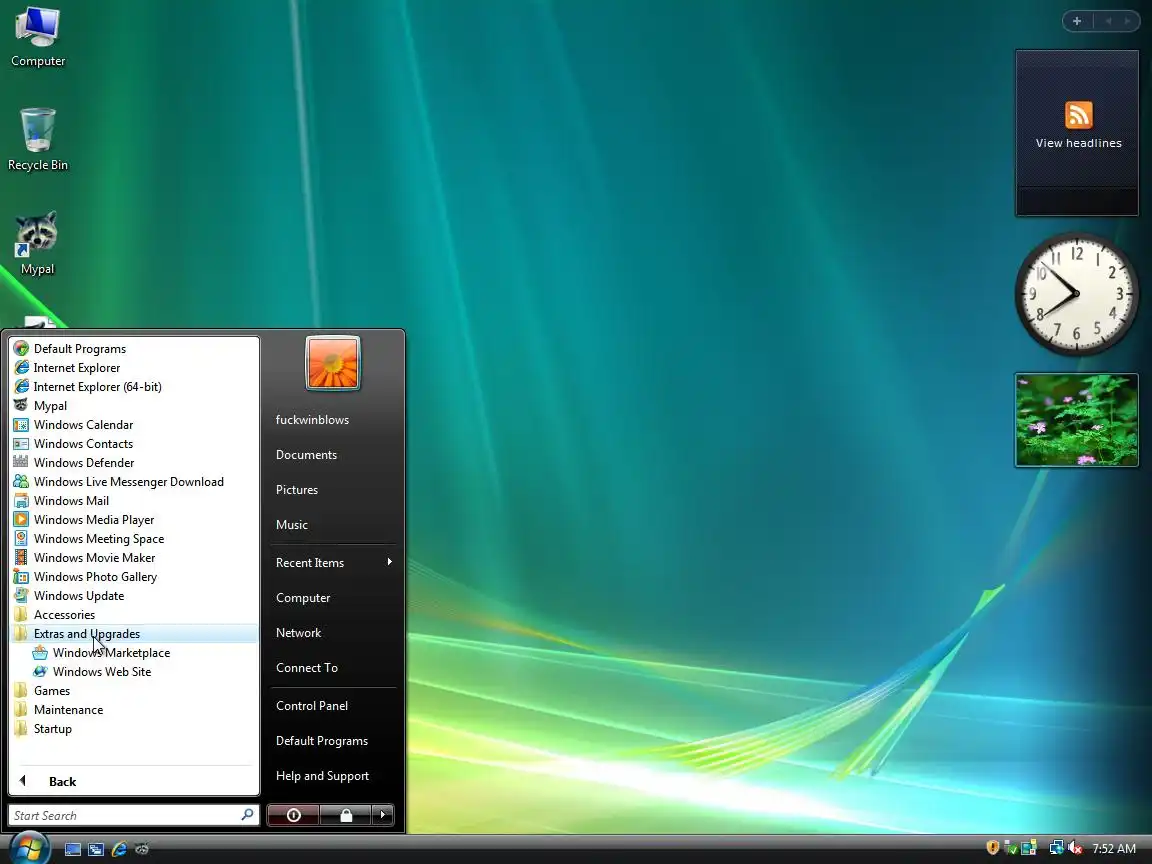Launch 32-bit Internet Explorer from programs list
This screenshot has width=1152, height=864.
(134, 367)
